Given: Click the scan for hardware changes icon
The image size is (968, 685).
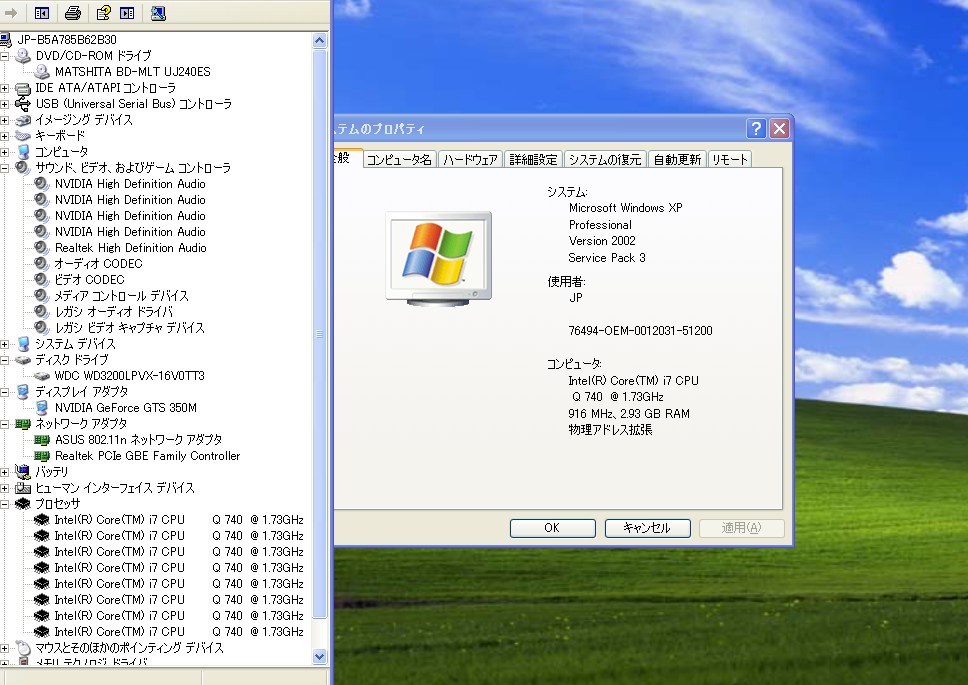Looking at the screenshot, I should click(158, 13).
